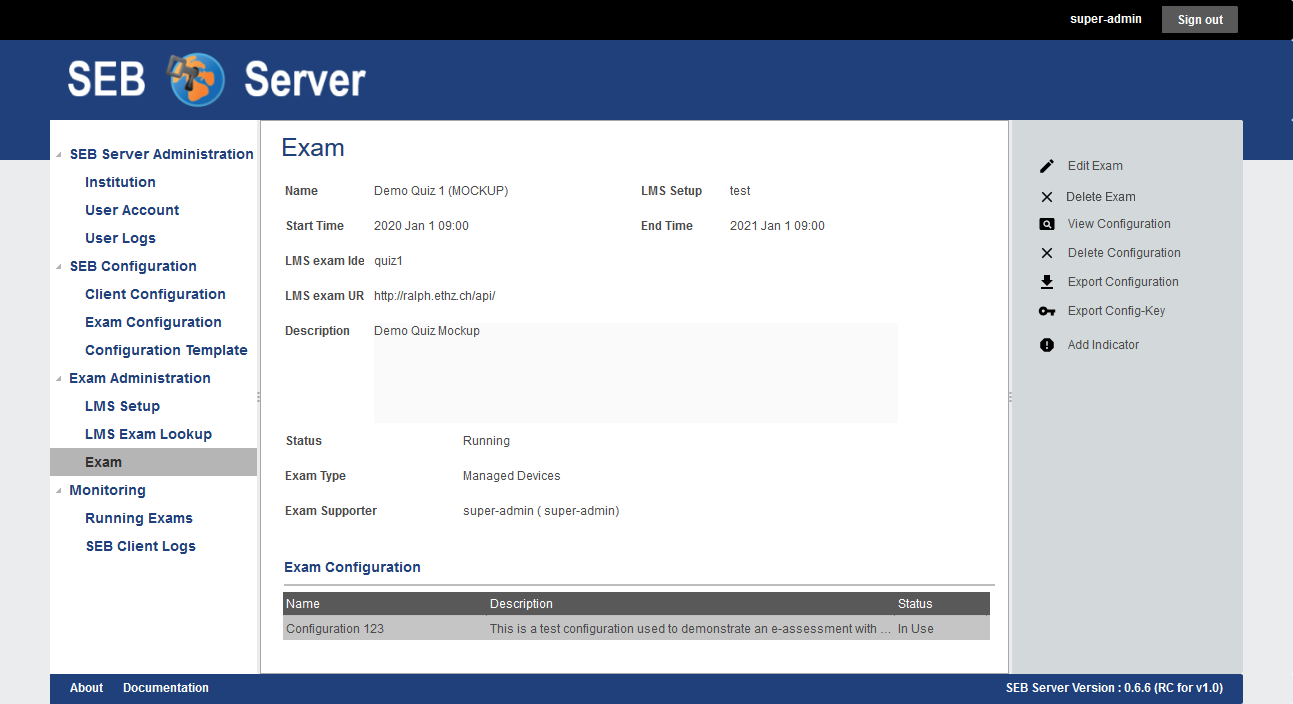Sort table by Name column header

click(303, 604)
